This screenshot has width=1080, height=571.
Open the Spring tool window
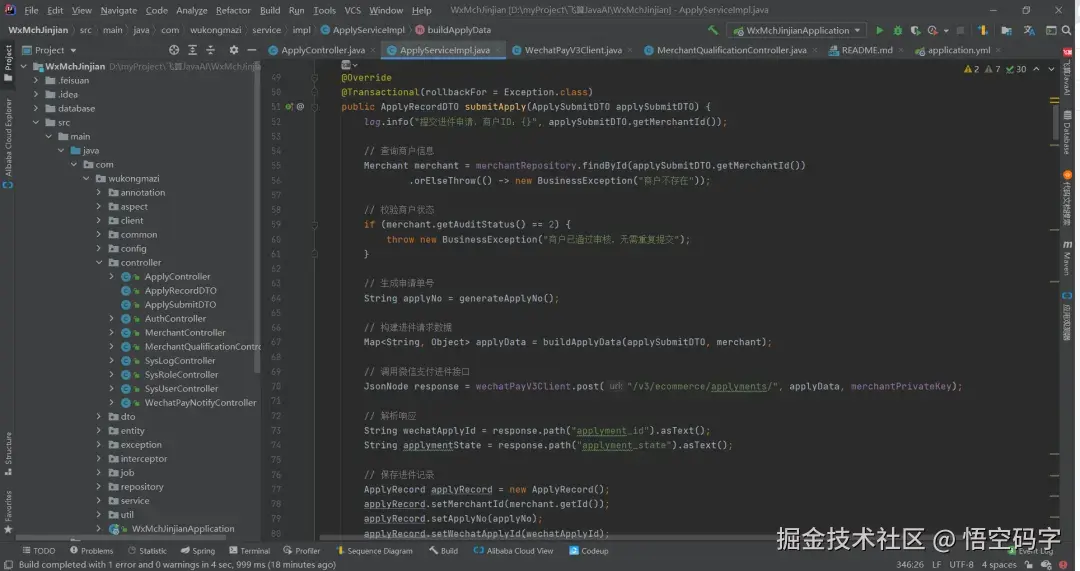[198, 551]
